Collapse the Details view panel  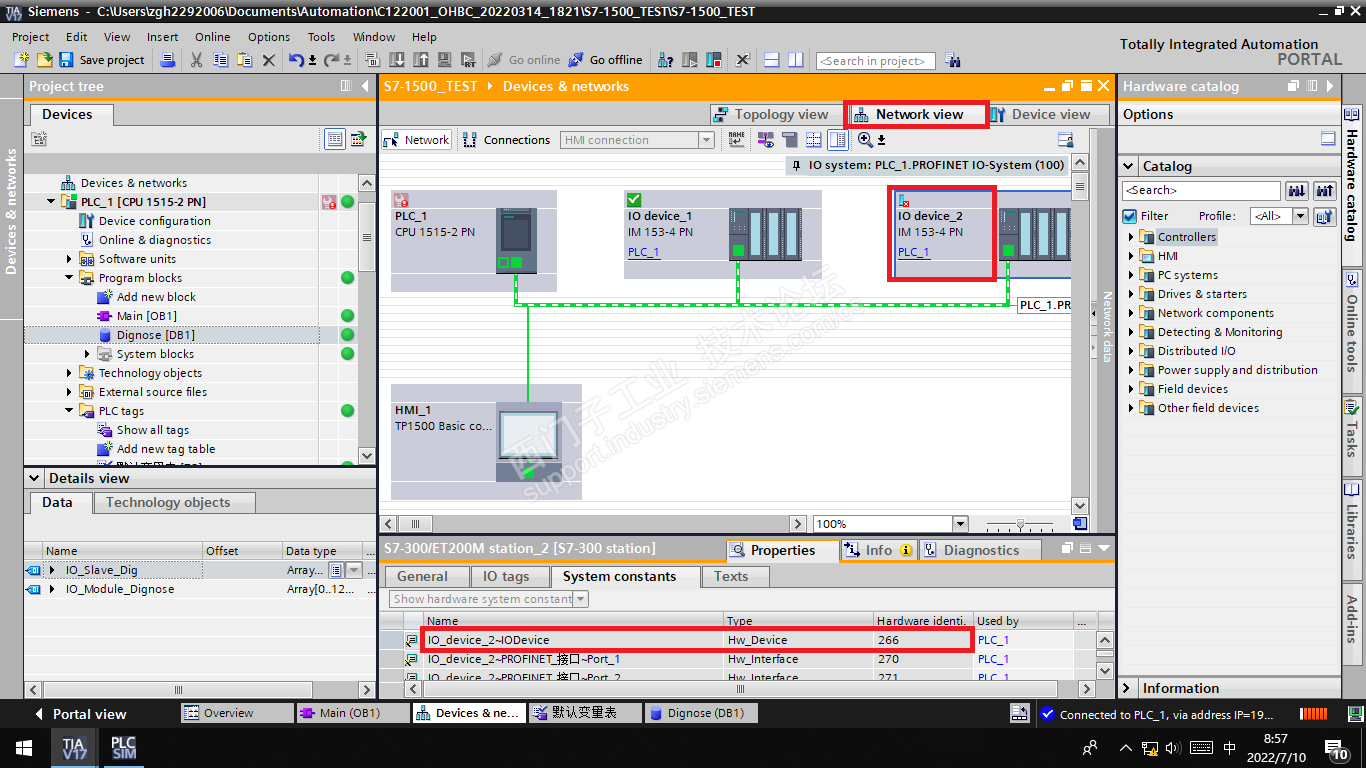click(35, 478)
